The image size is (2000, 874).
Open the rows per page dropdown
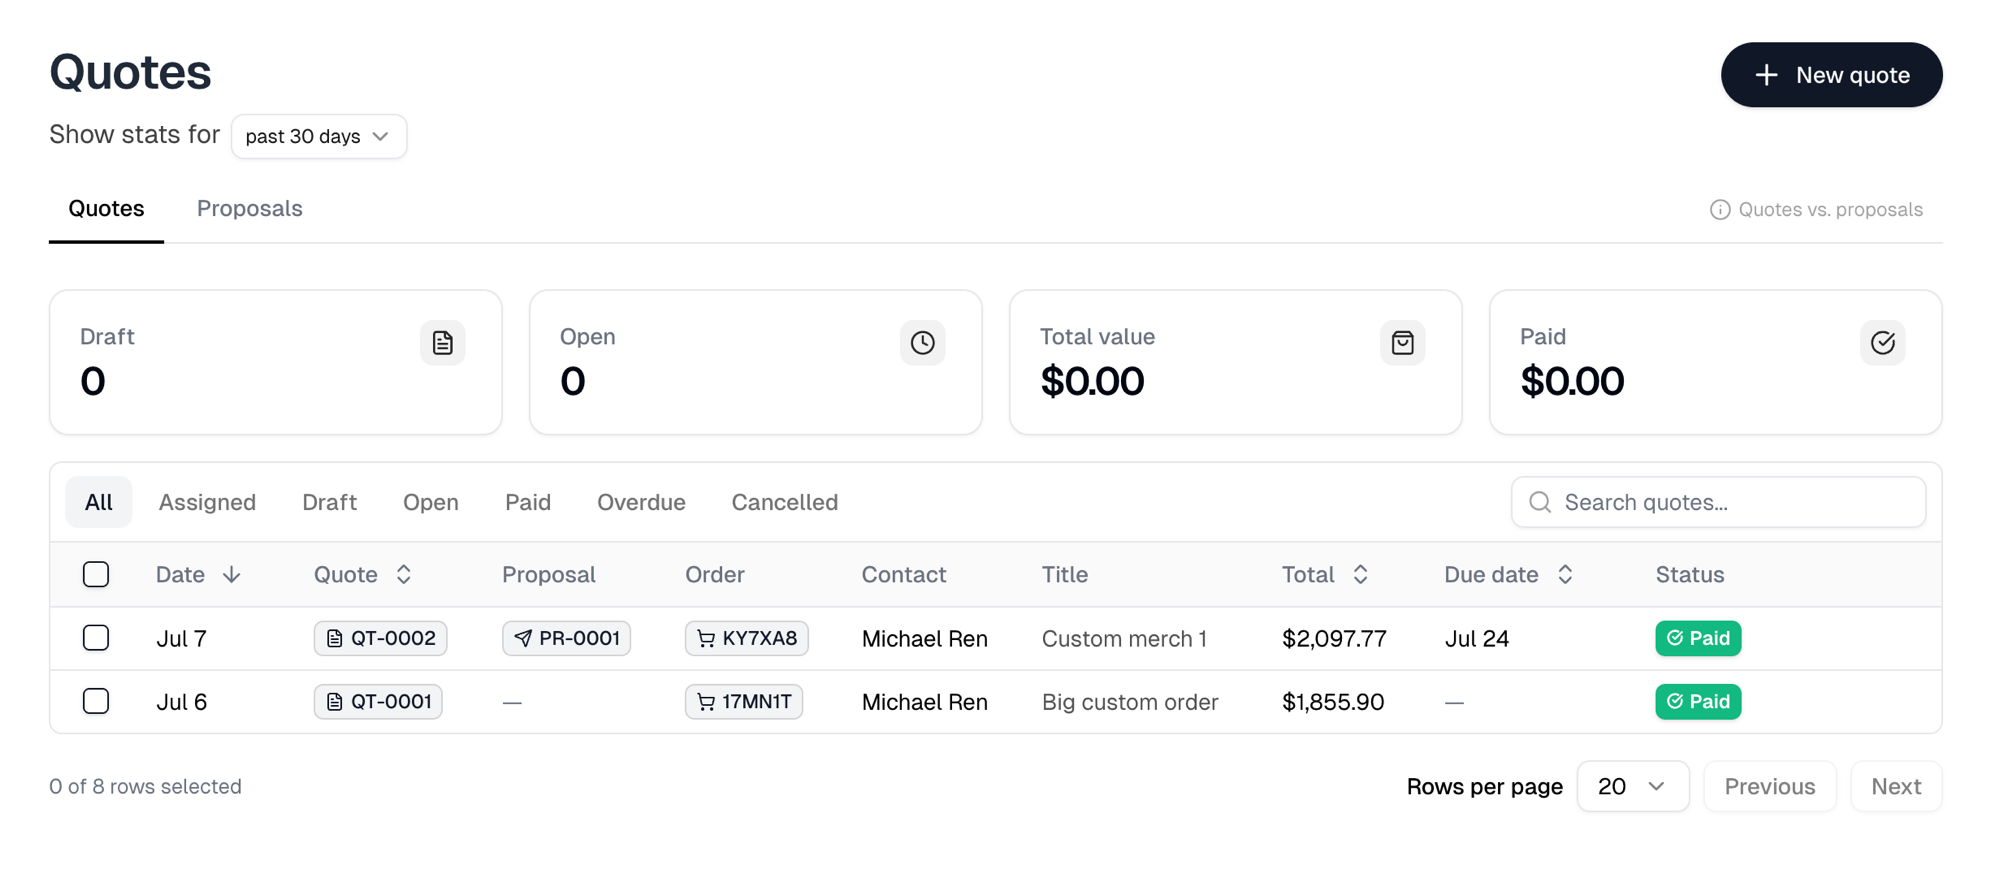(x=1633, y=787)
